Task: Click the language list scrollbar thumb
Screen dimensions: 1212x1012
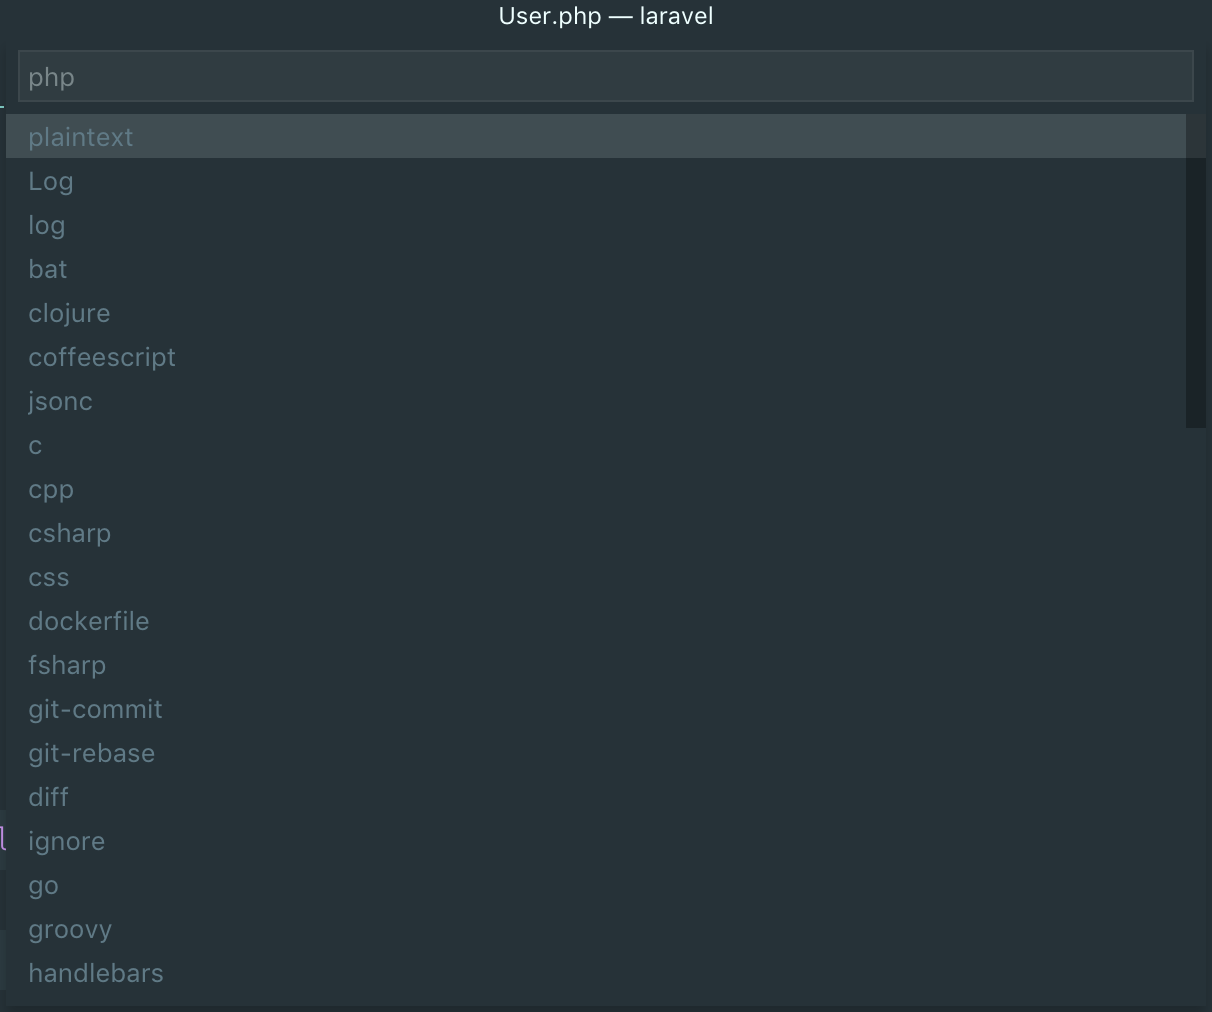Action: (1195, 271)
